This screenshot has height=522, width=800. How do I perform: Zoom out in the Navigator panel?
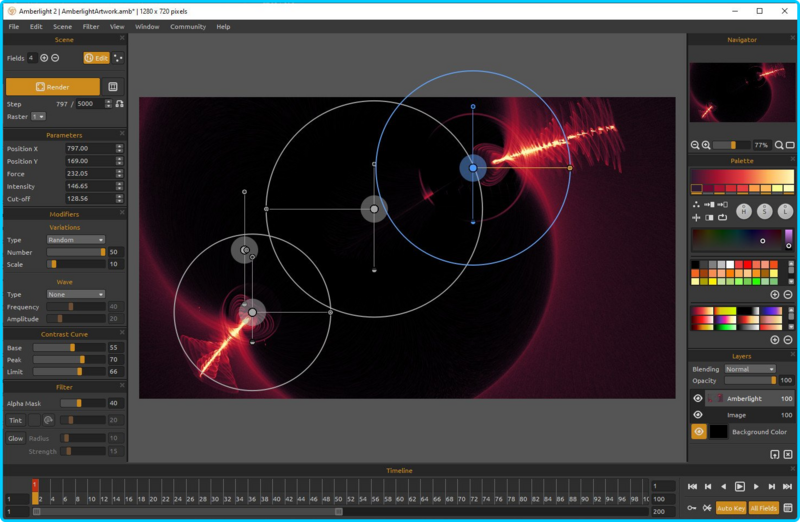tap(695, 145)
